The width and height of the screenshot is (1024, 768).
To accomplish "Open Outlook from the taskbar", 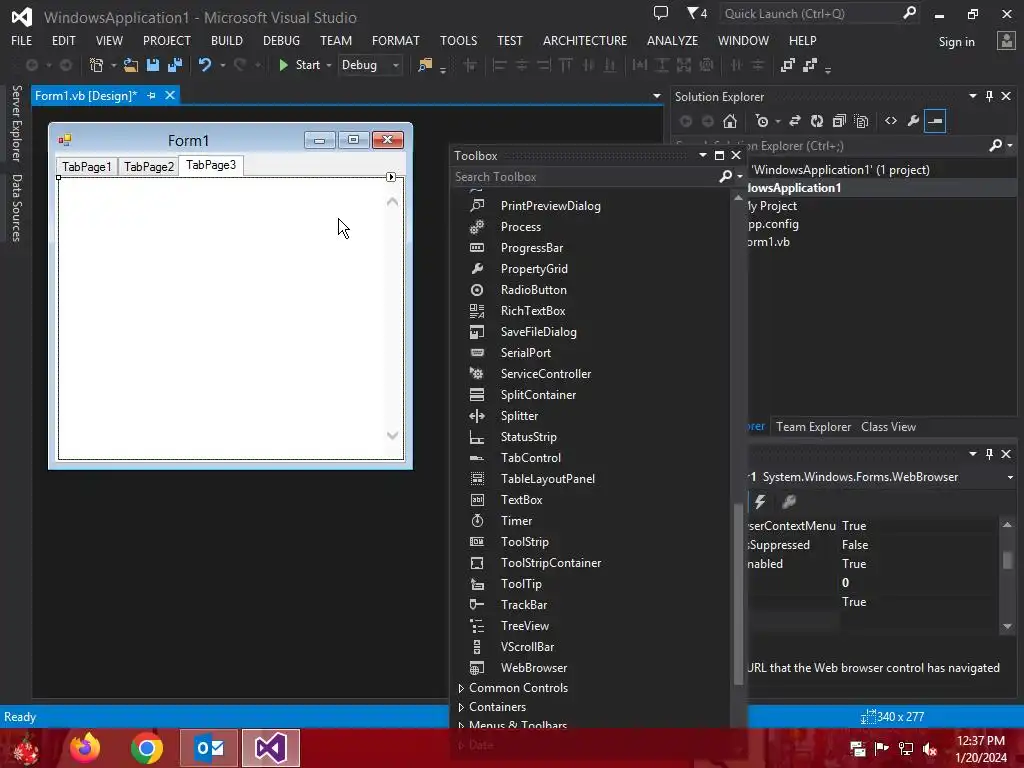I will point(209,748).
